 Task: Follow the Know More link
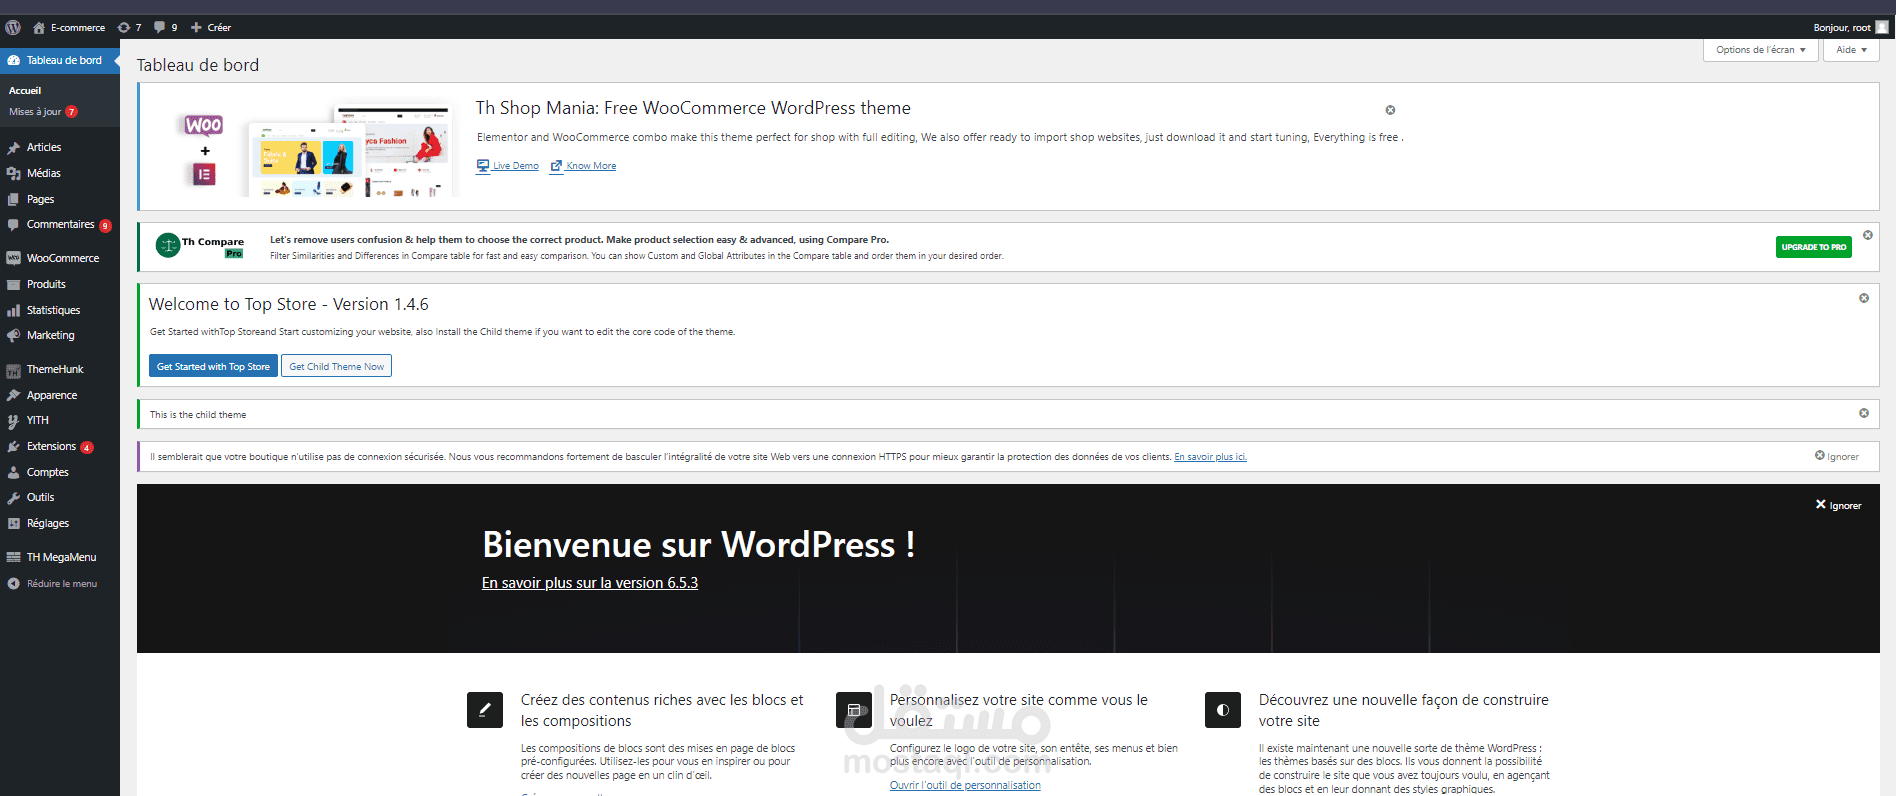tap(584, 166)
